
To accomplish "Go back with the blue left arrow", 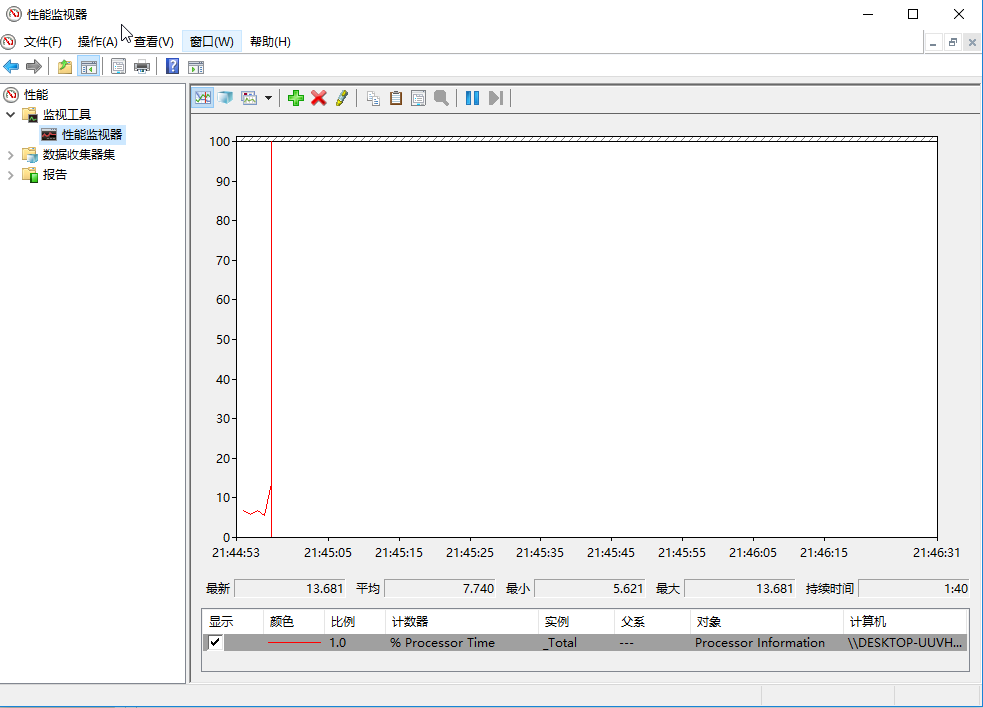I will (x=11, y=66).
